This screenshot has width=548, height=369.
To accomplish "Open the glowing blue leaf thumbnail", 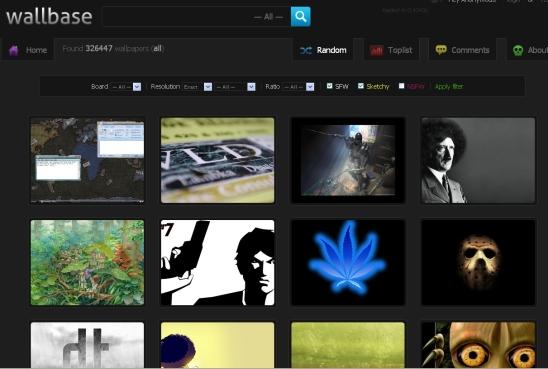I will coord(348,262).
